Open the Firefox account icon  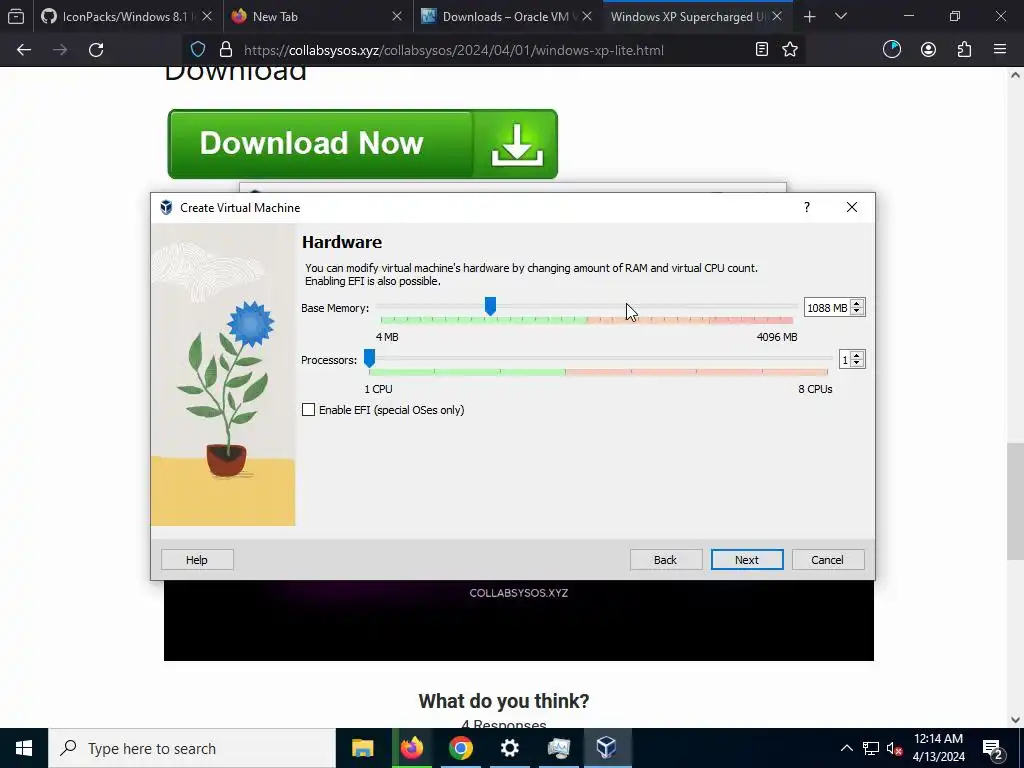pyautogui.click(x=928, y=50)
